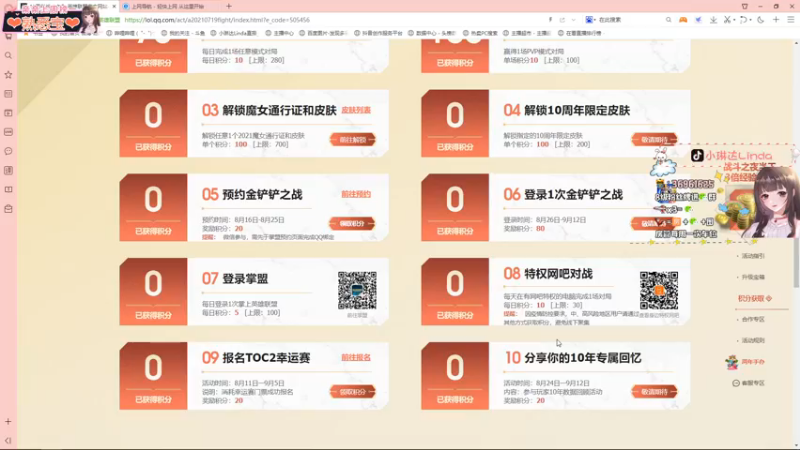Open favorites star in left sidebar
This screenshot has width=800, height=450.
pos(8,74)
